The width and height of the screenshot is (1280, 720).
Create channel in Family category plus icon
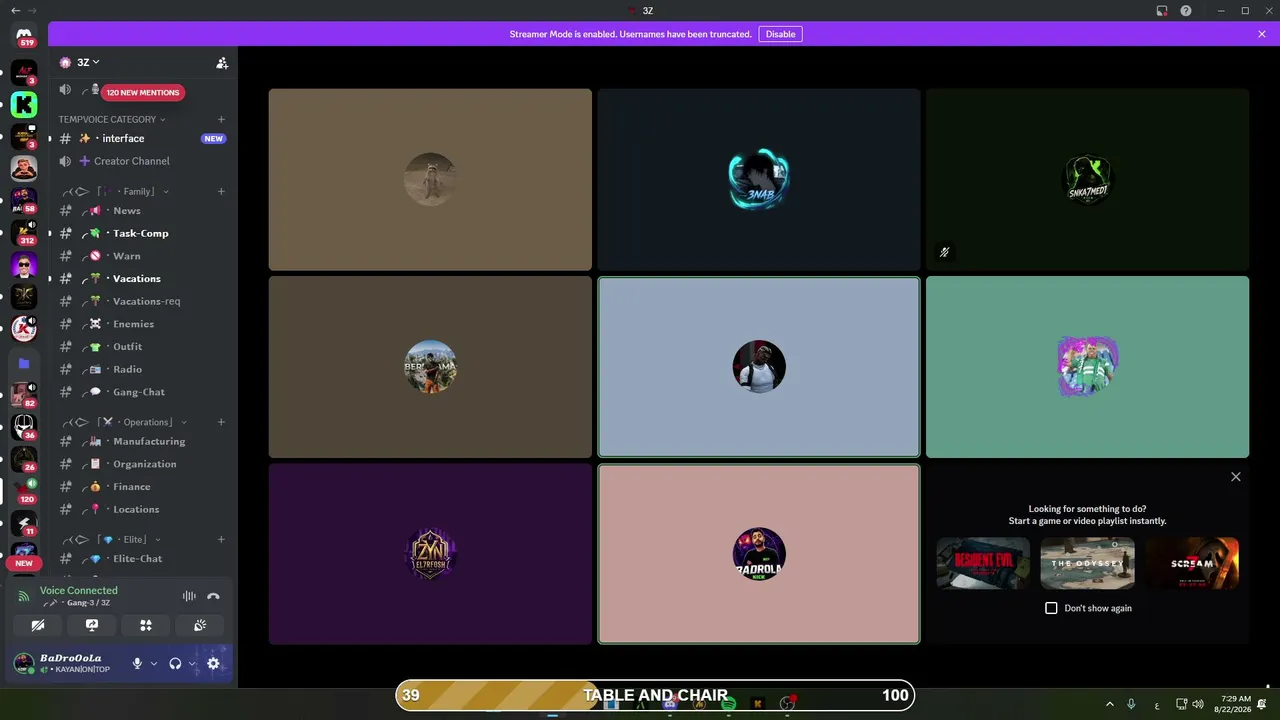pos(222,191)
